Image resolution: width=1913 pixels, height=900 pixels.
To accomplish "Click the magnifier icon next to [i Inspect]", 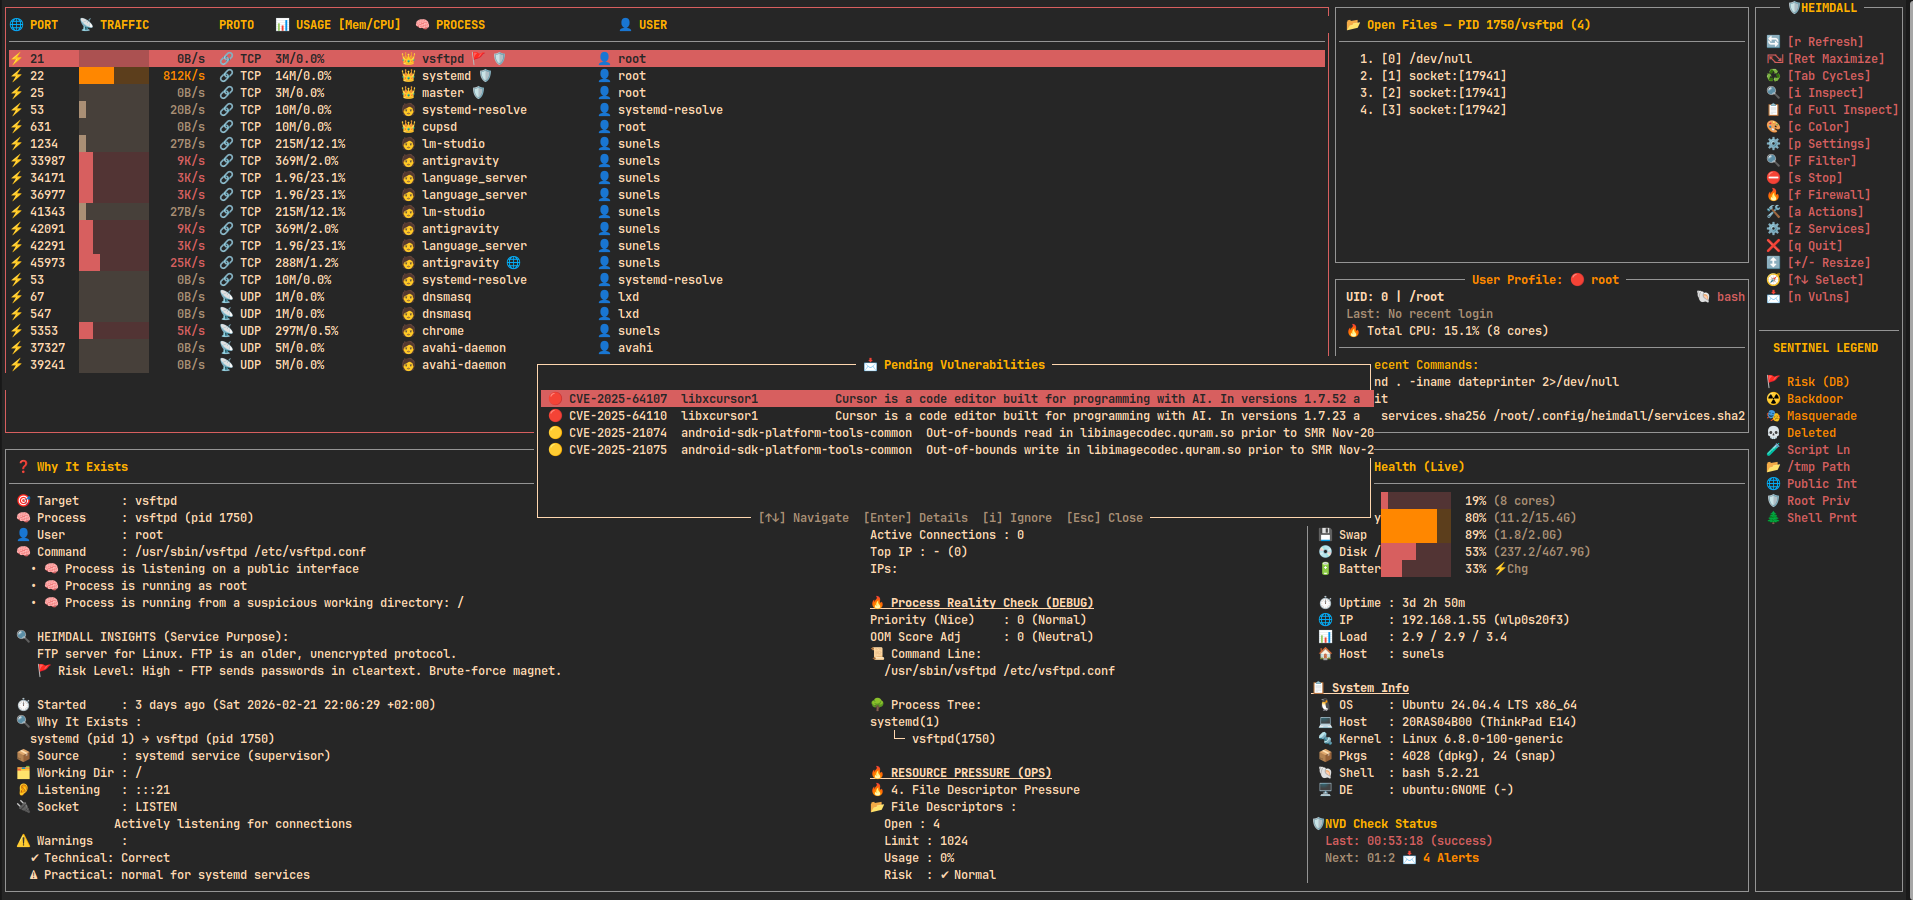I will [1773, 93].
